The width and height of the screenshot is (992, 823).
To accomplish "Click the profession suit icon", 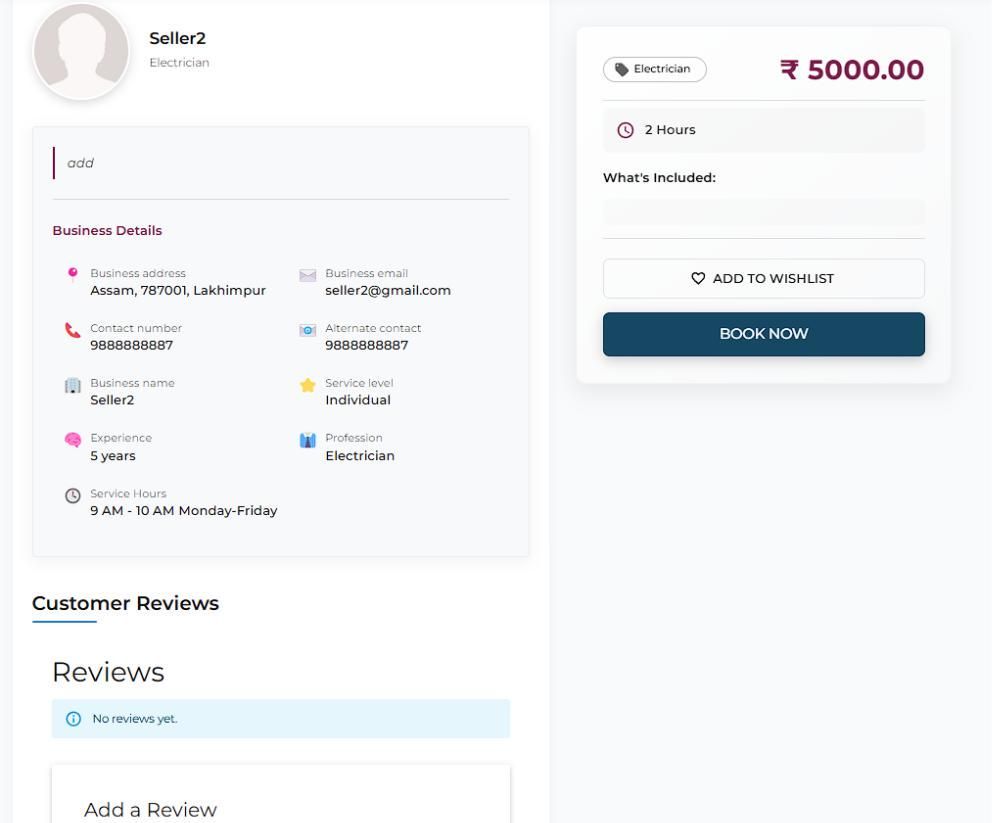I will 308,441.
